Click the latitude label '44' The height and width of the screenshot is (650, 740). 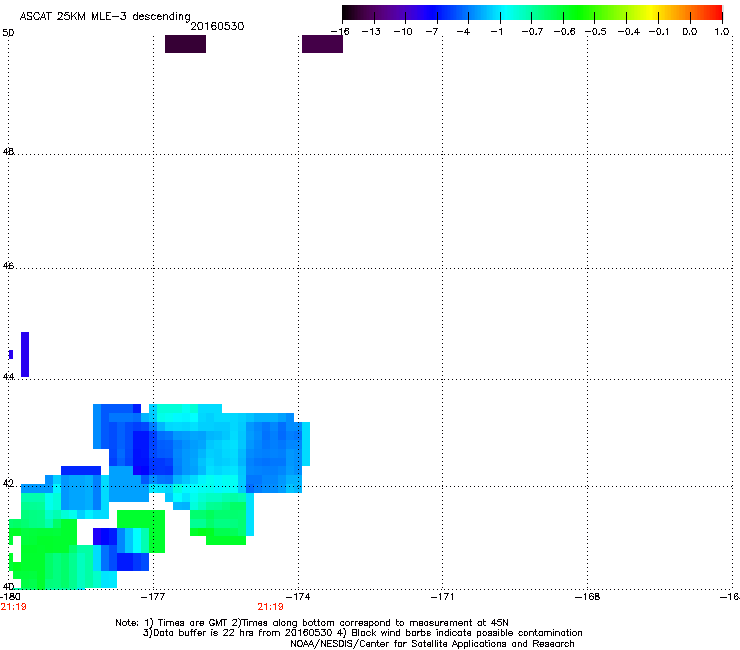click(x=8, y=377)
